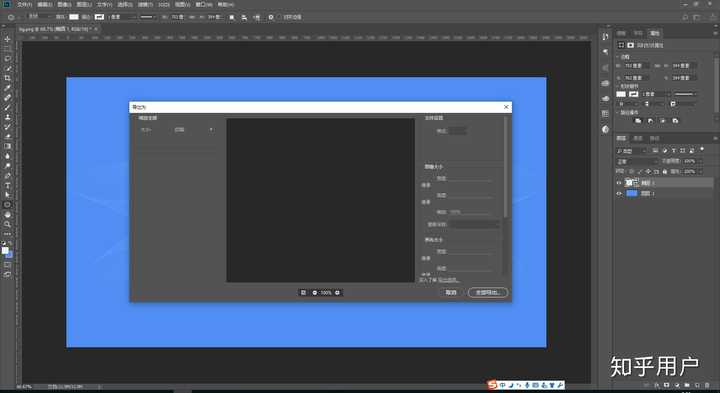
Task: Expand the layer kind filter dropdown
Action: (x=631, y=151)
